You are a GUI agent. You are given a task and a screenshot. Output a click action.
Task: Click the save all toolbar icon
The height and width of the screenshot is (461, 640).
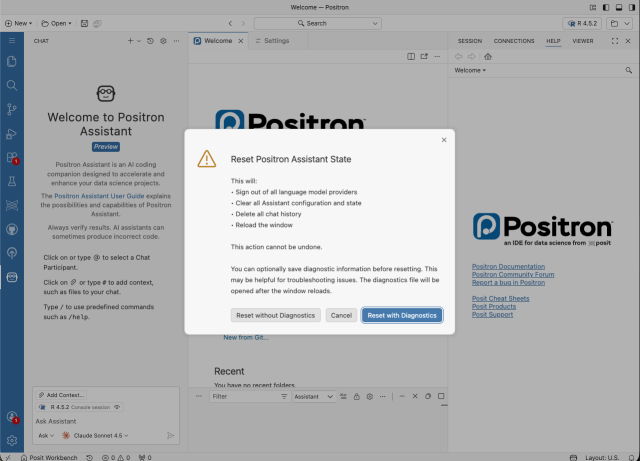click(97, 23)
